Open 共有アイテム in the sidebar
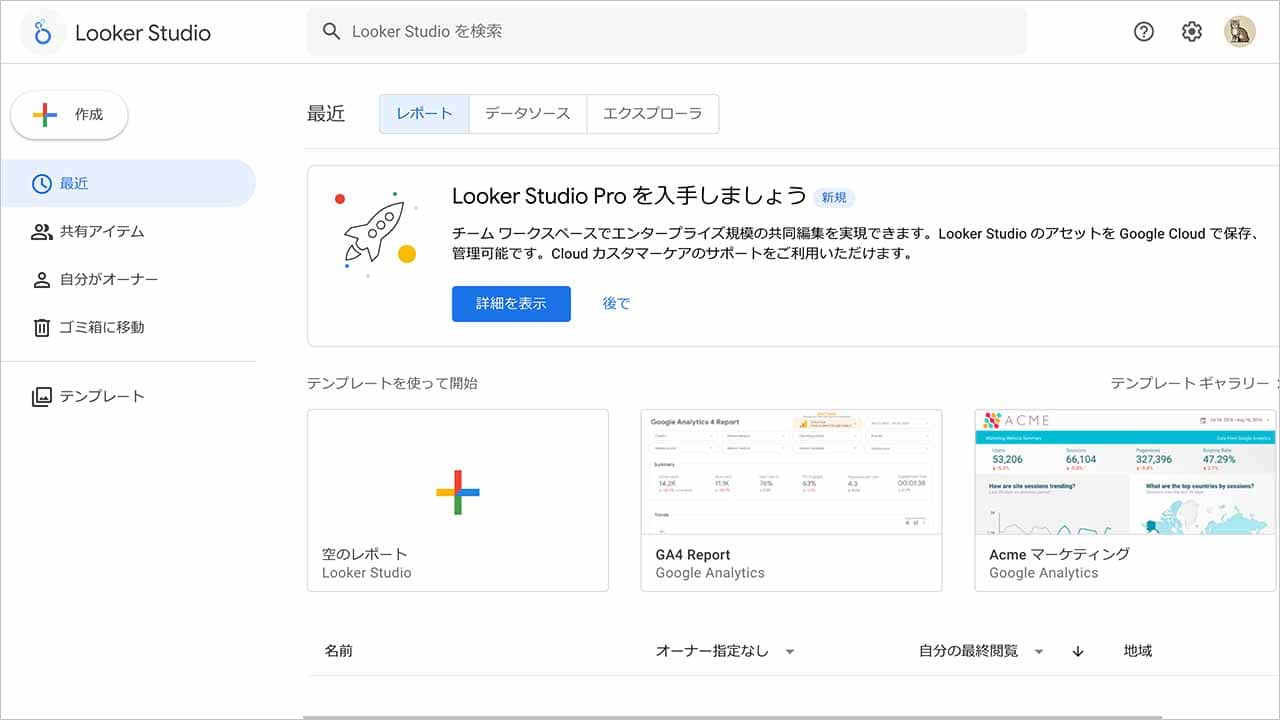Screen dimensions: 1280x720 [128, 231]
